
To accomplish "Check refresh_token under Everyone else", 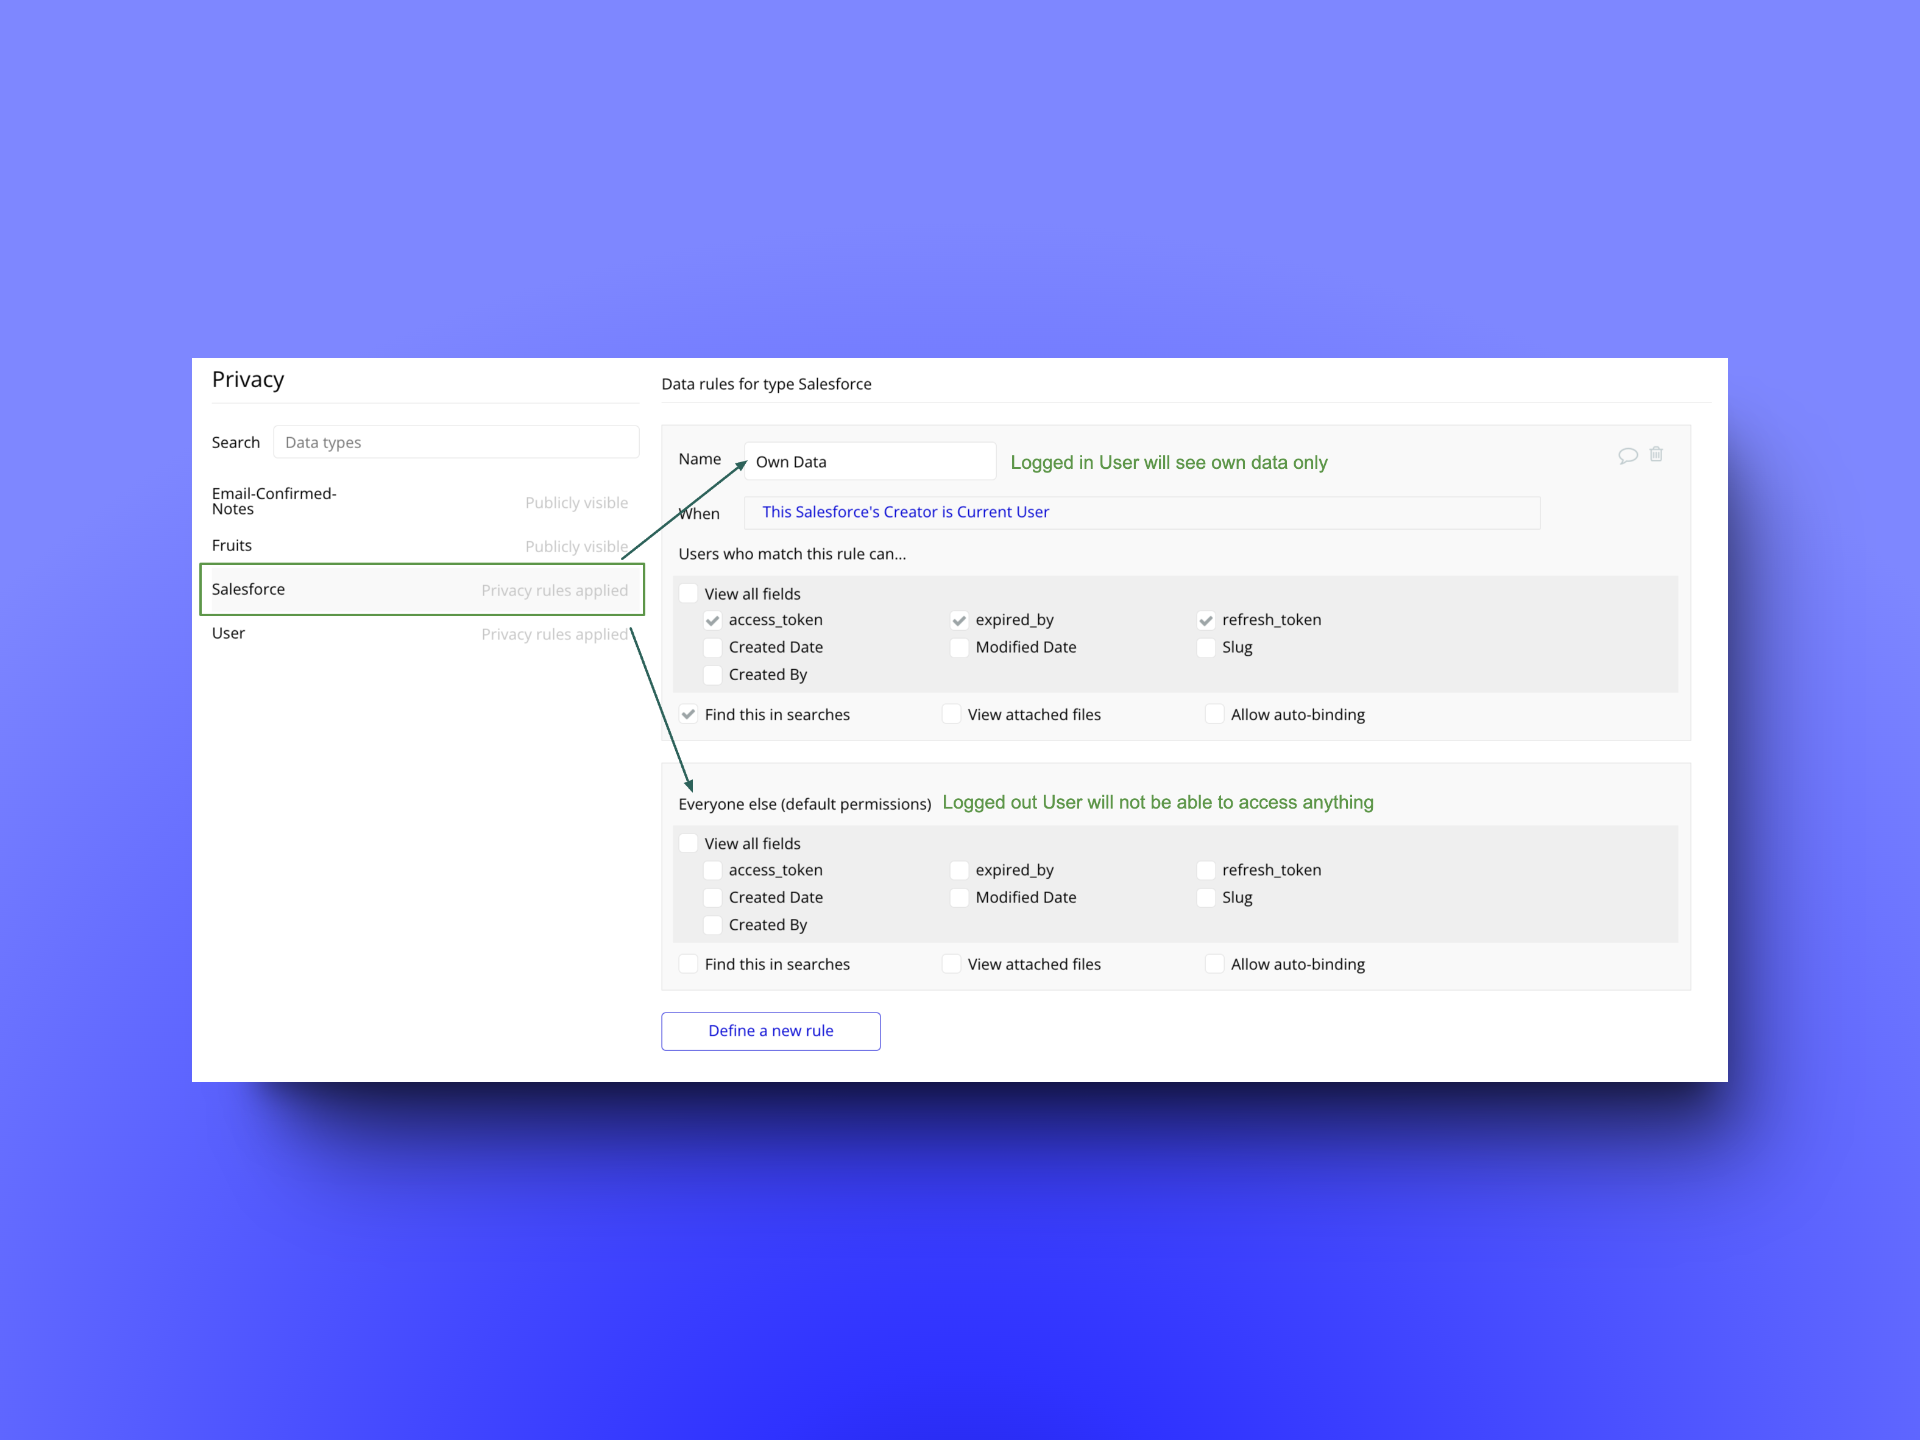I will (x=1206, y=870).
